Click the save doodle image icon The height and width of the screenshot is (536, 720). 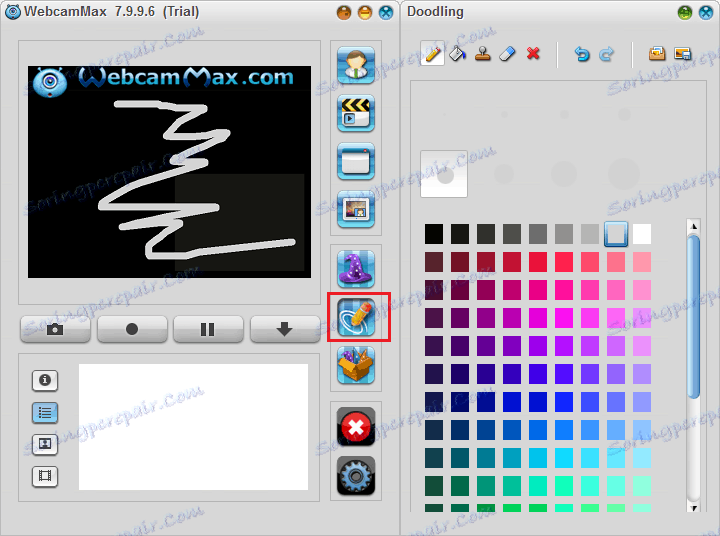click(682, 54)
